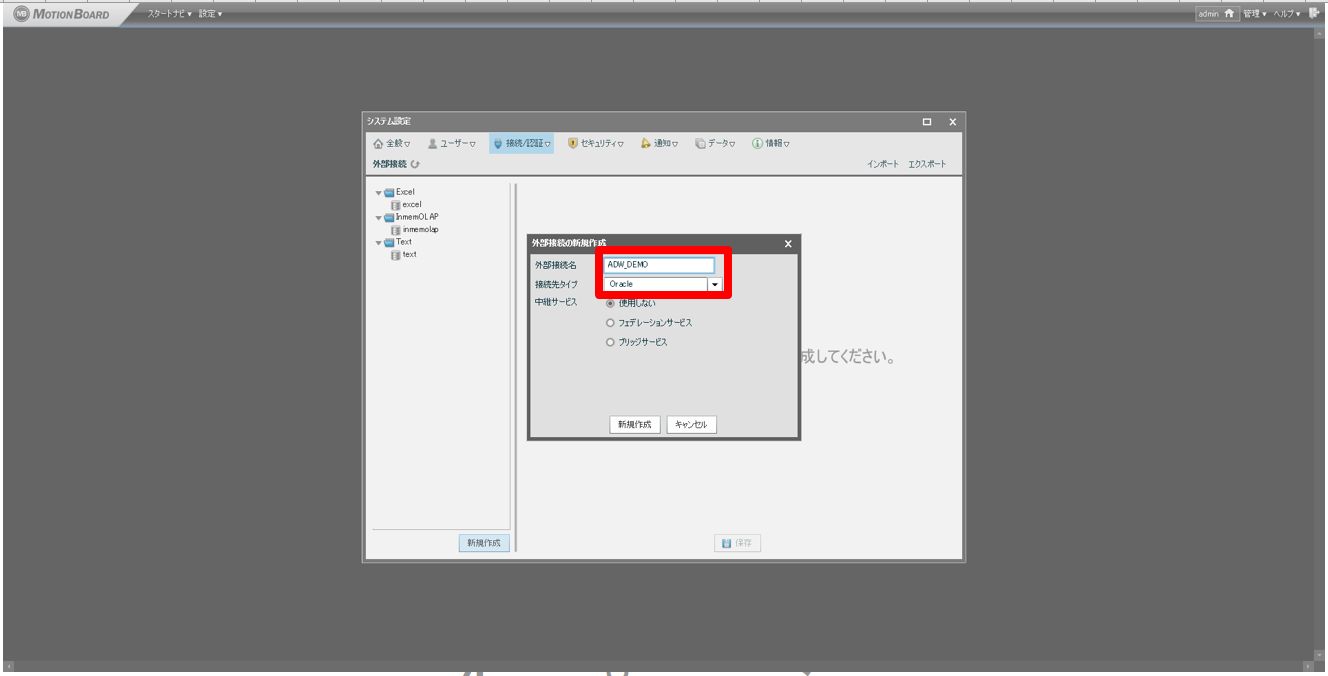This screenshot has width=1328, height=676.
Task: Select the excel database item icon
Action: click(396, 204)
